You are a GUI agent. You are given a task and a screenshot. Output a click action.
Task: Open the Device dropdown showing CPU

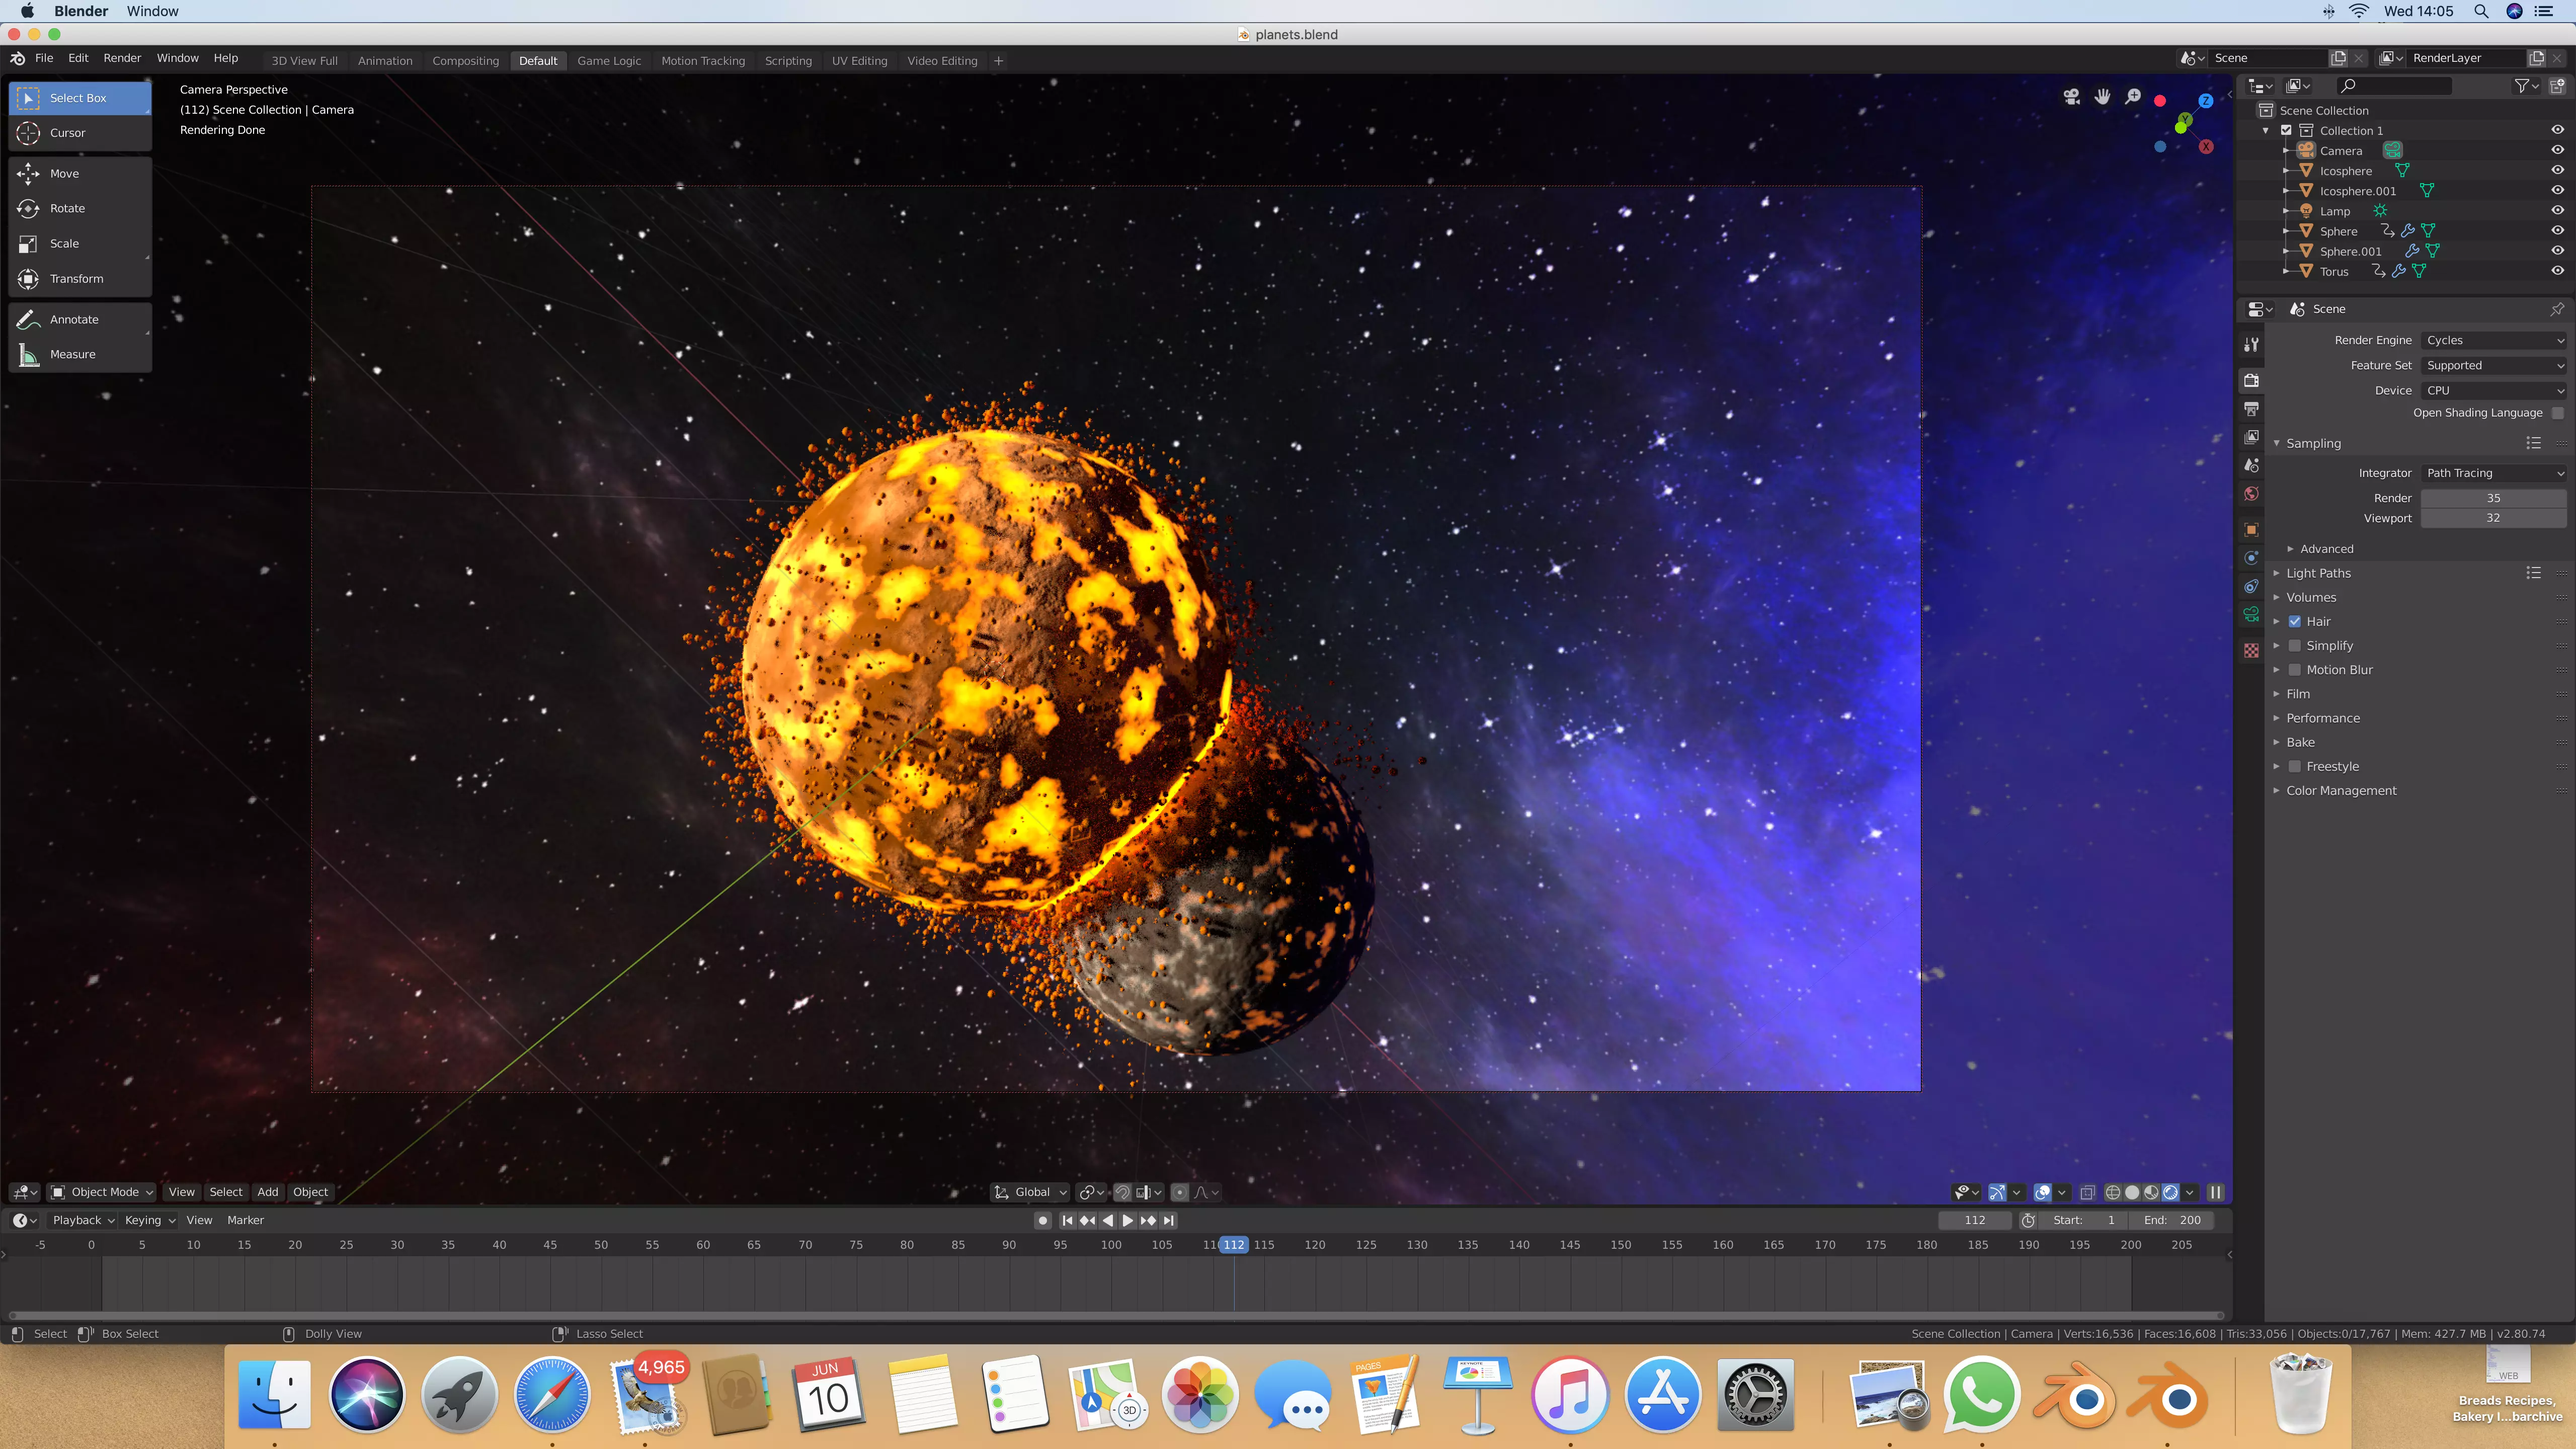(x=2494, y=391)
